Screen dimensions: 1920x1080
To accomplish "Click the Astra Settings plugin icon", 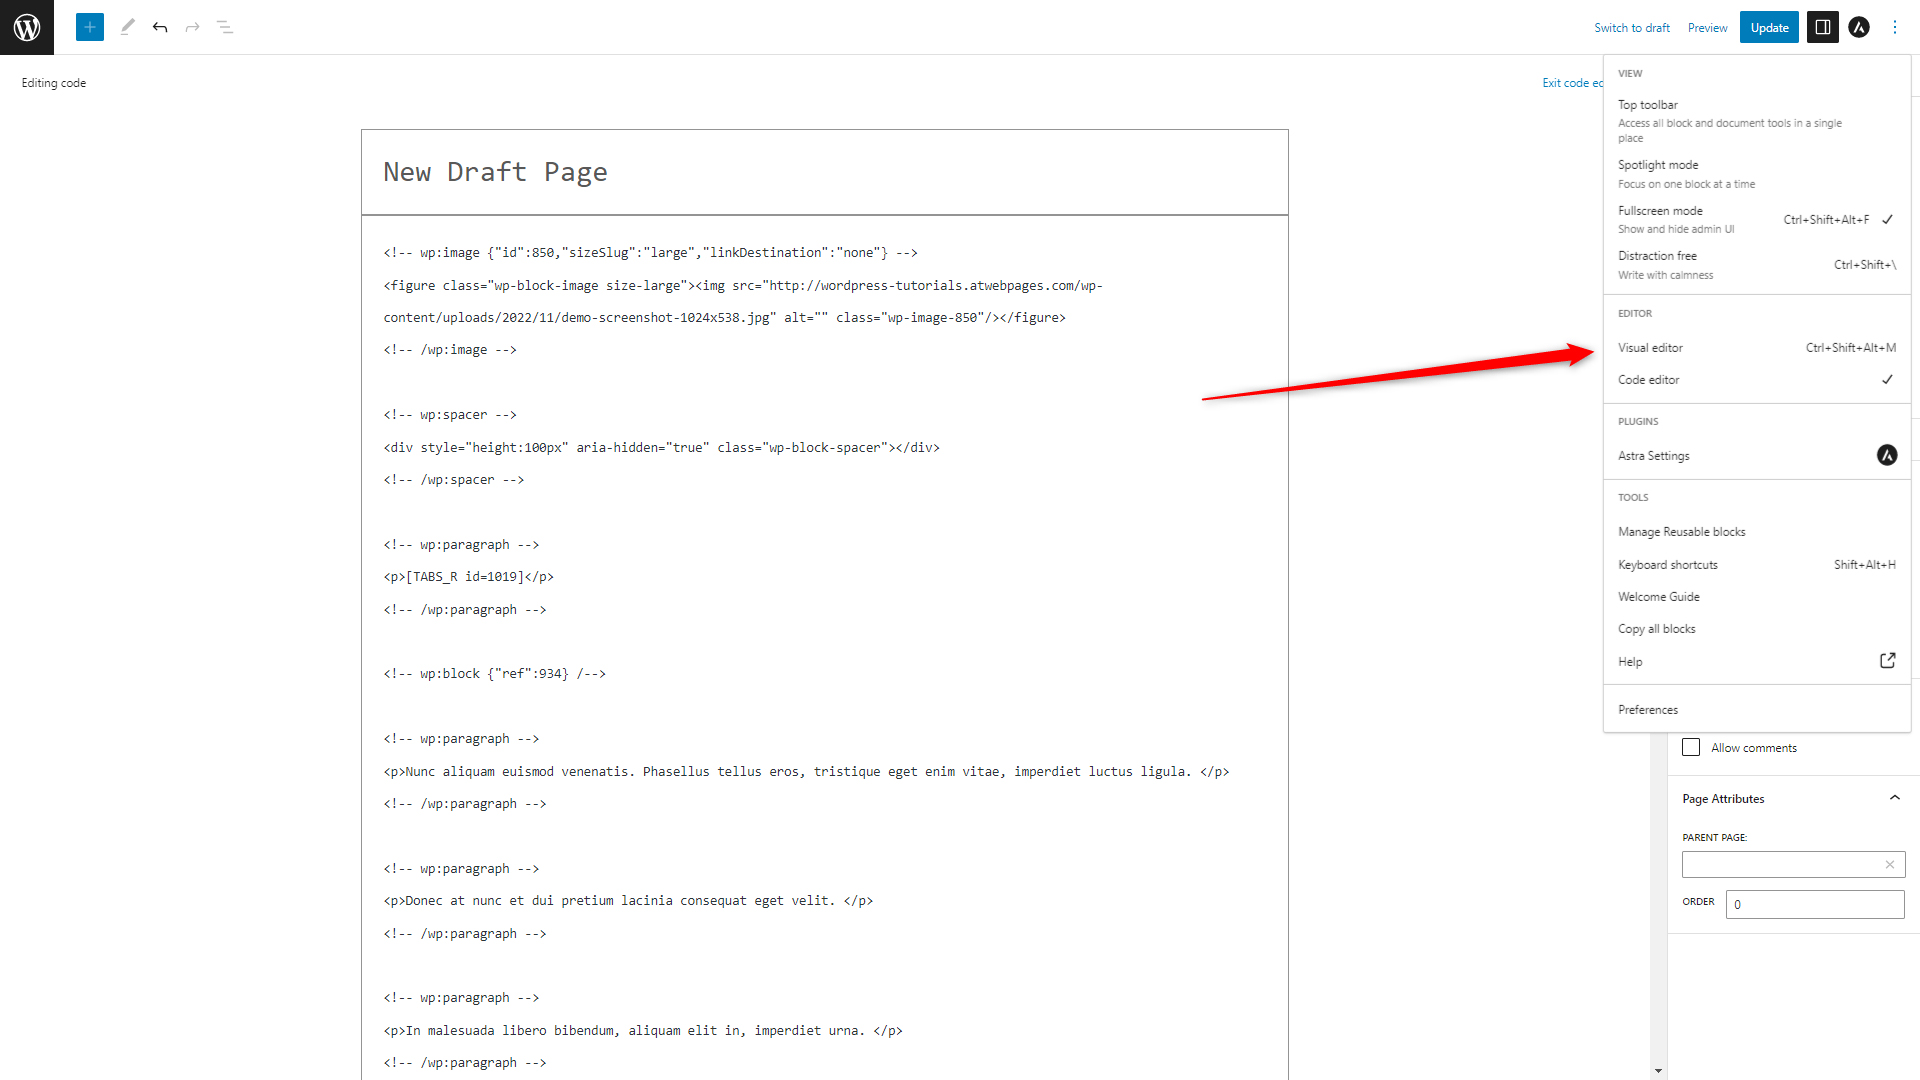I will [1887, 455].
